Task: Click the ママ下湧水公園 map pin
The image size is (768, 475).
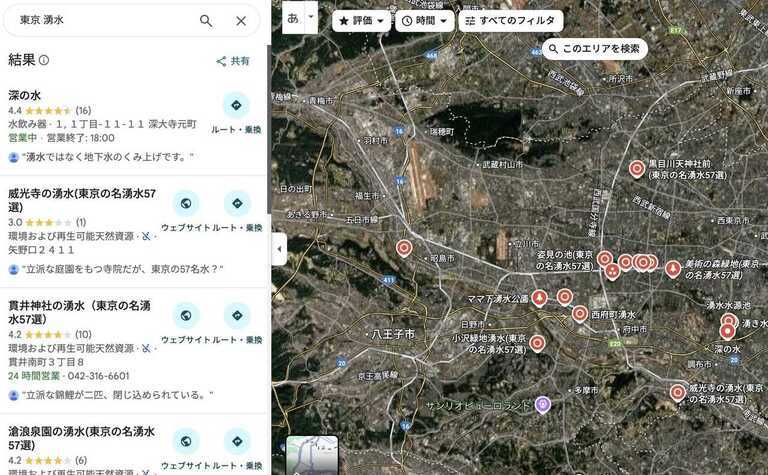Action: click(x=539, y=298)
